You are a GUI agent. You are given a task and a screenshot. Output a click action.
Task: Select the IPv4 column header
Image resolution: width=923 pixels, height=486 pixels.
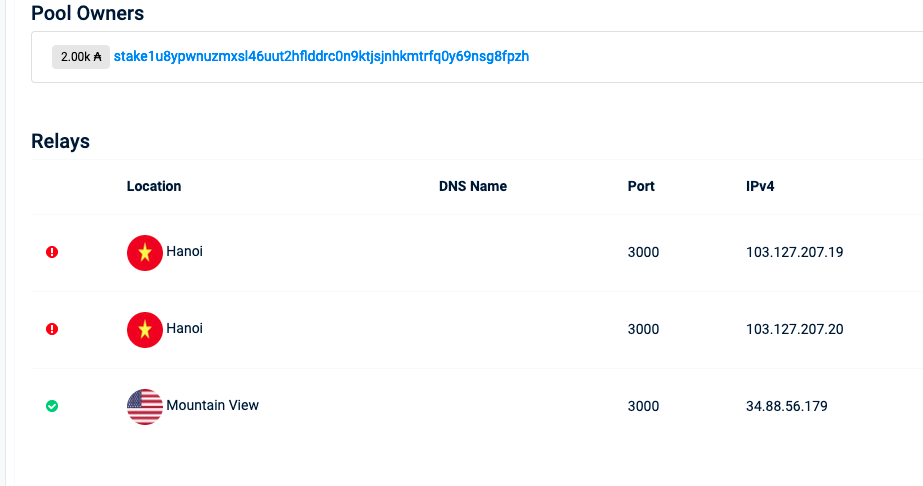(760, 186)
